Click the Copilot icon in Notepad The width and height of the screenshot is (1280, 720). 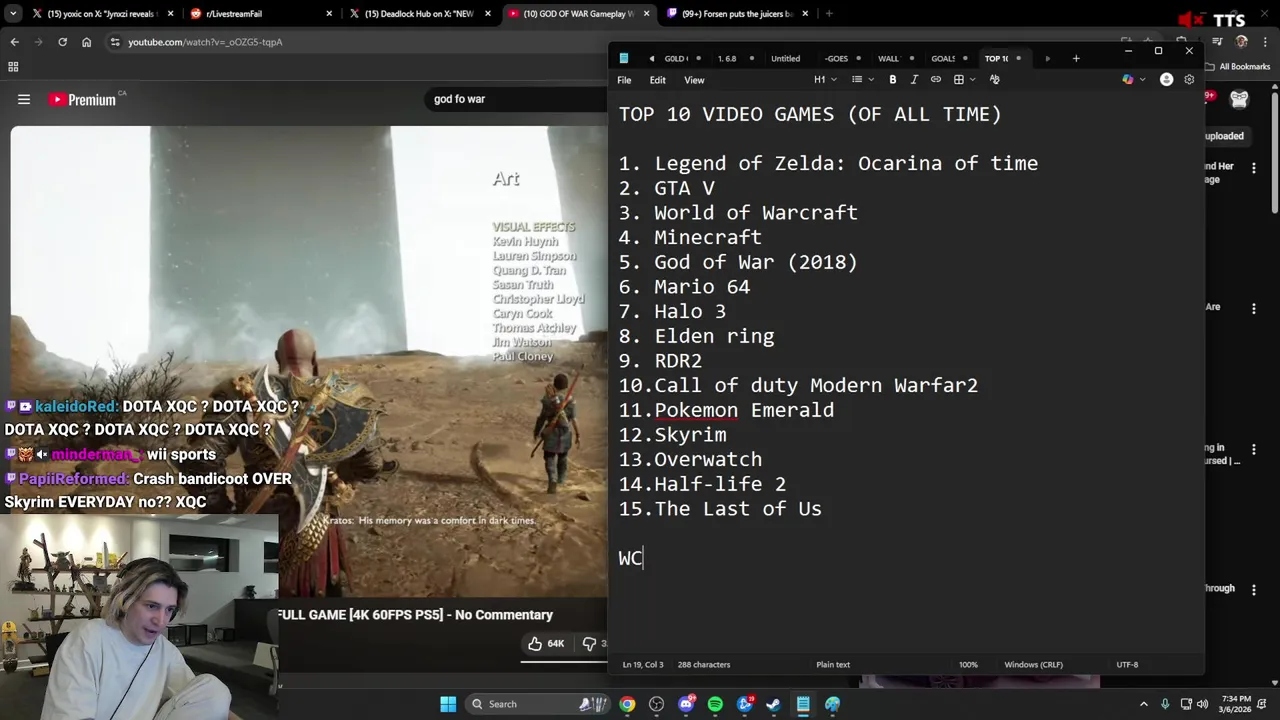(x=1128, y=80)
